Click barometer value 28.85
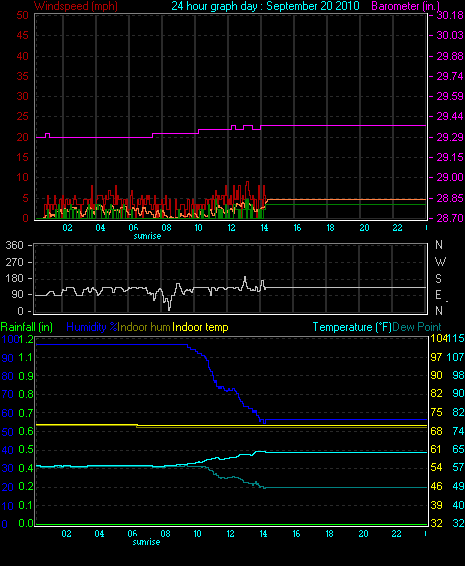 (450, 198)
